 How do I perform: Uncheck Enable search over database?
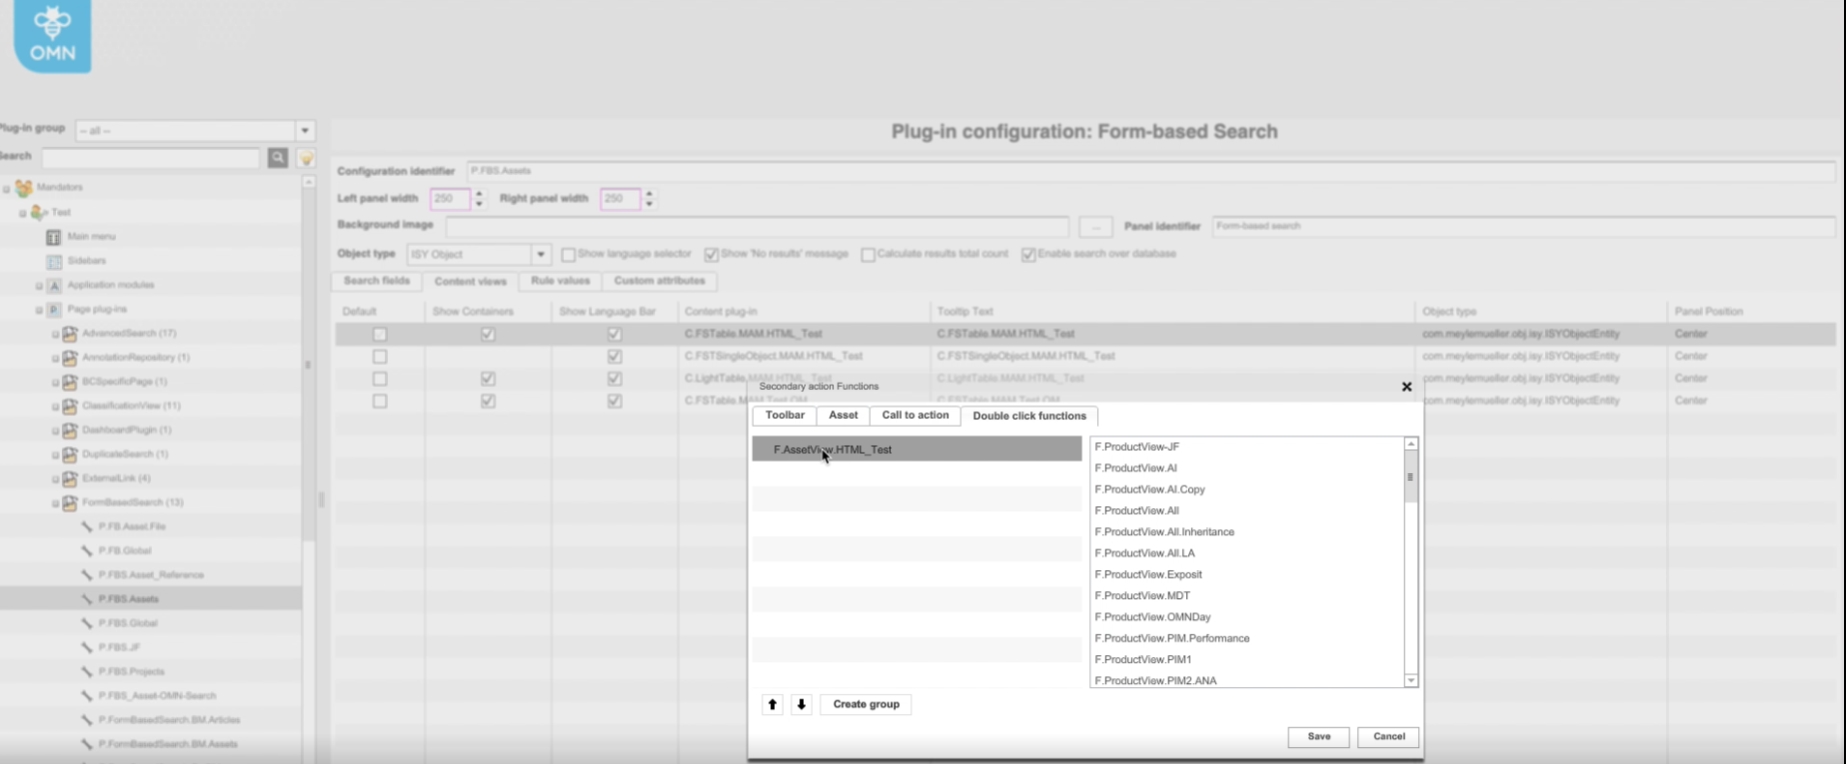click(x=1028, y=255)
